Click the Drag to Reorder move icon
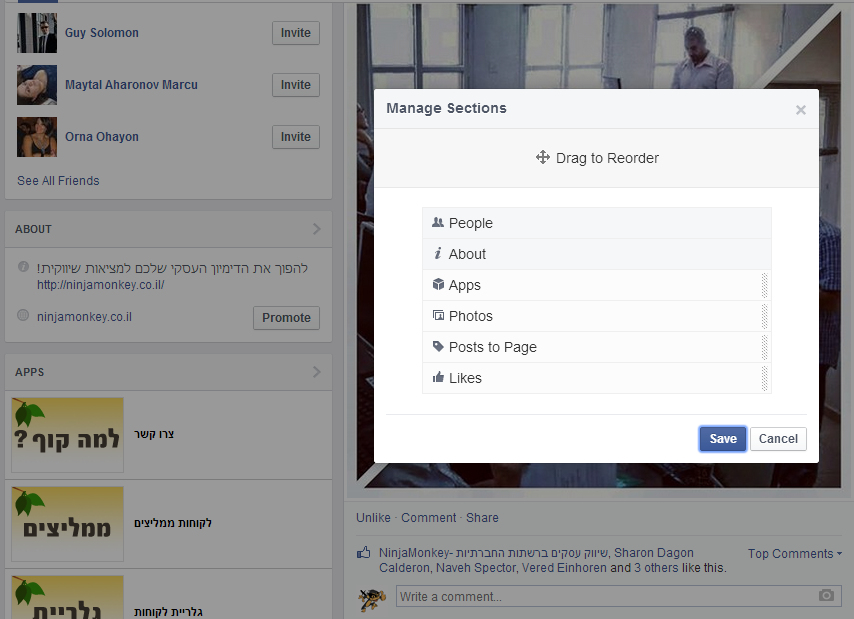Screen dimensions: 854x619 click(542, 157)
